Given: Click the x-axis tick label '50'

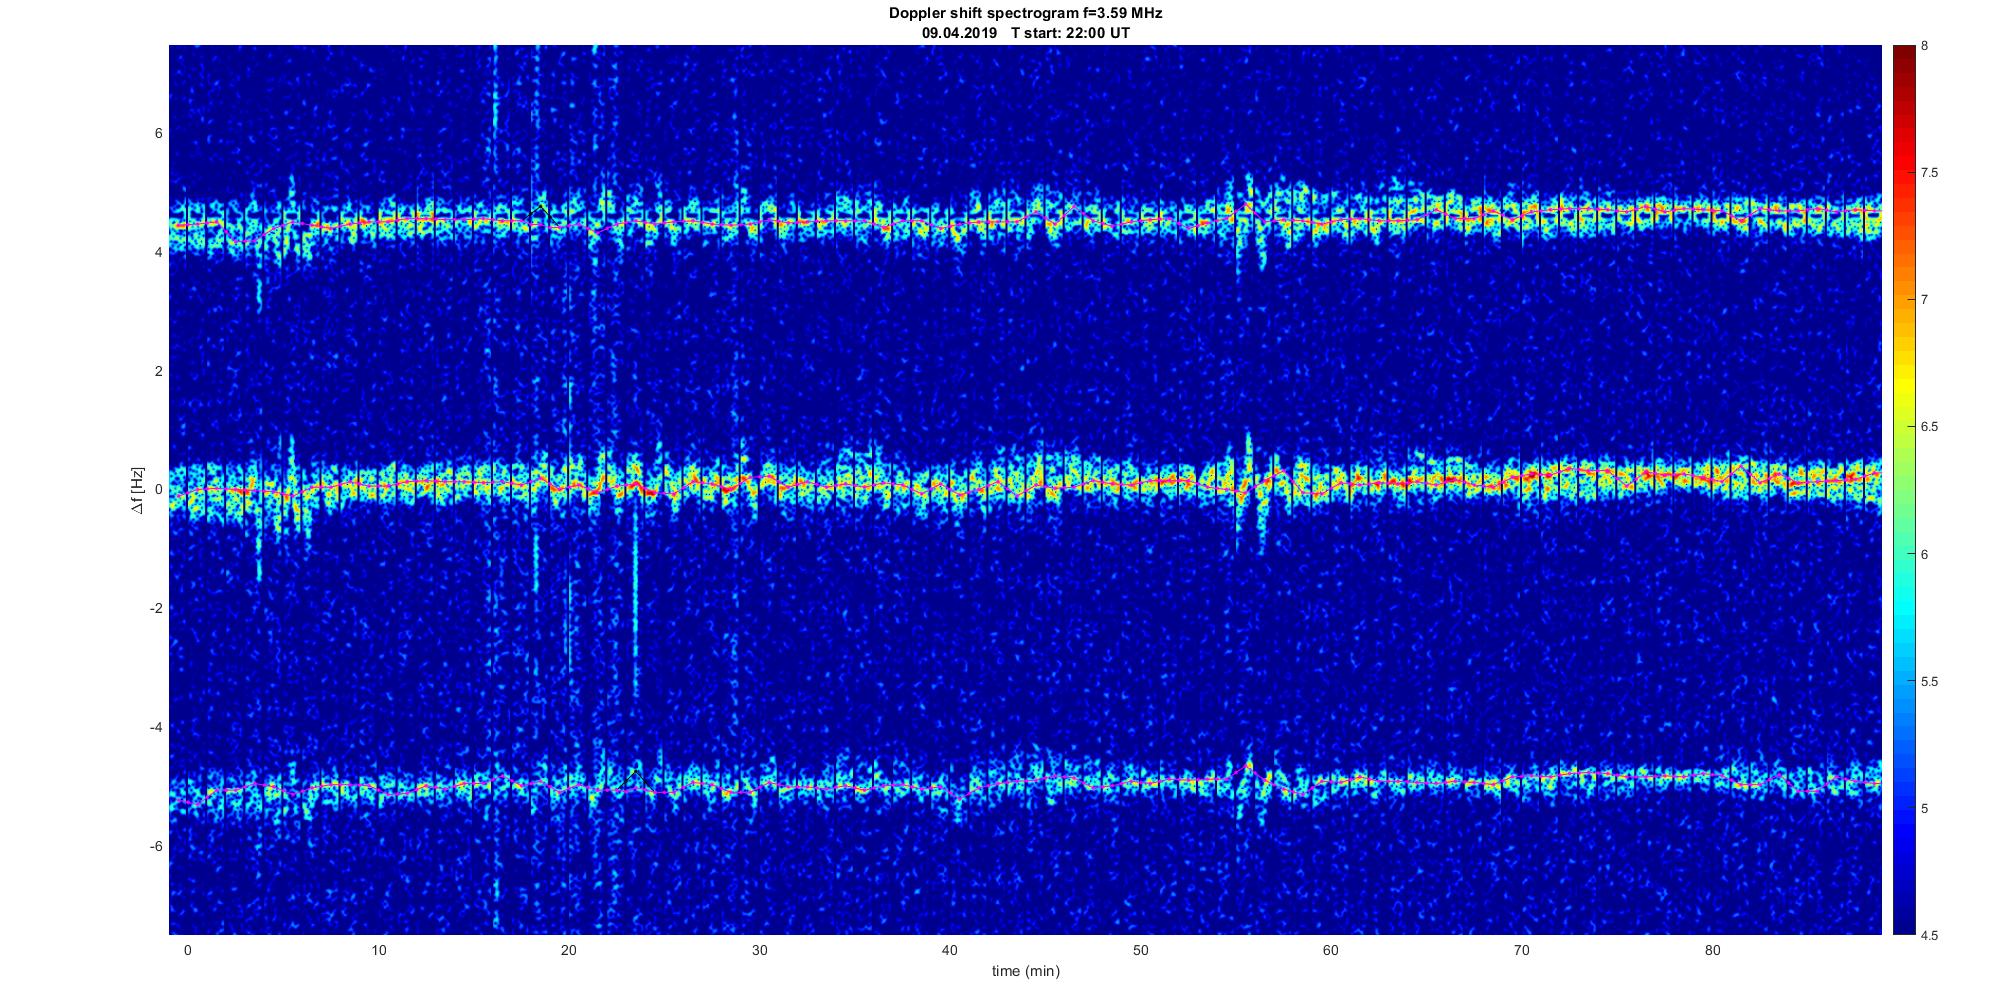Looking at the screenshot, I should pos(1140,950).
